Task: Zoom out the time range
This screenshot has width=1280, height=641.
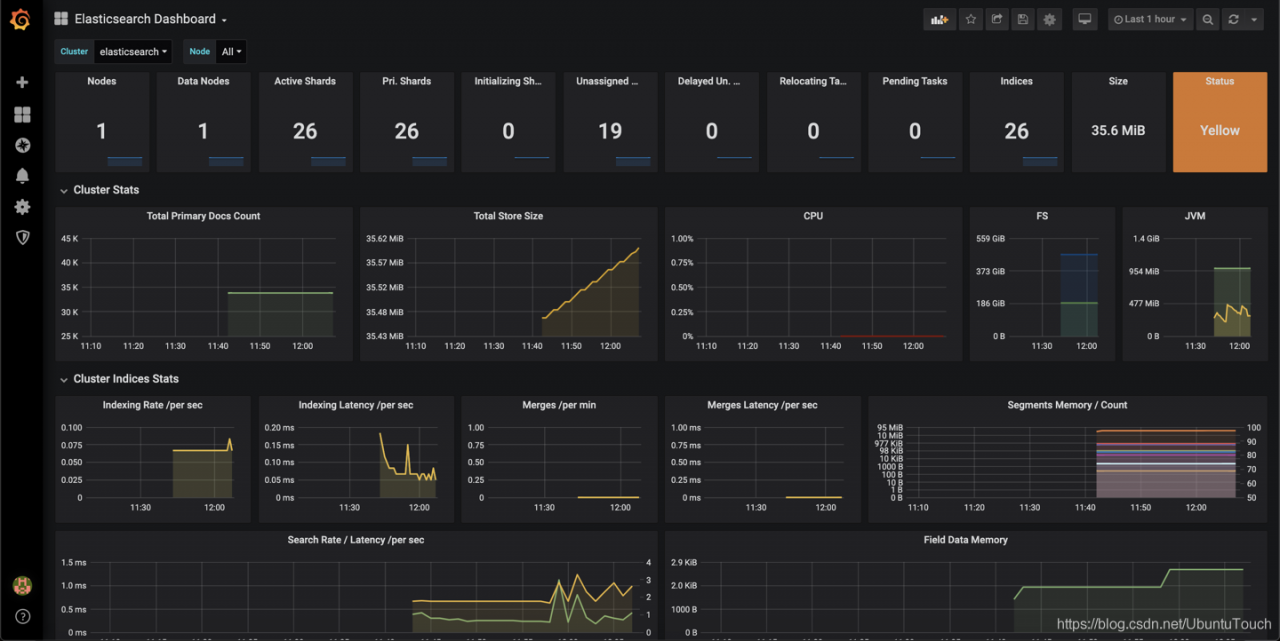Action: (x=1208, y=19)
